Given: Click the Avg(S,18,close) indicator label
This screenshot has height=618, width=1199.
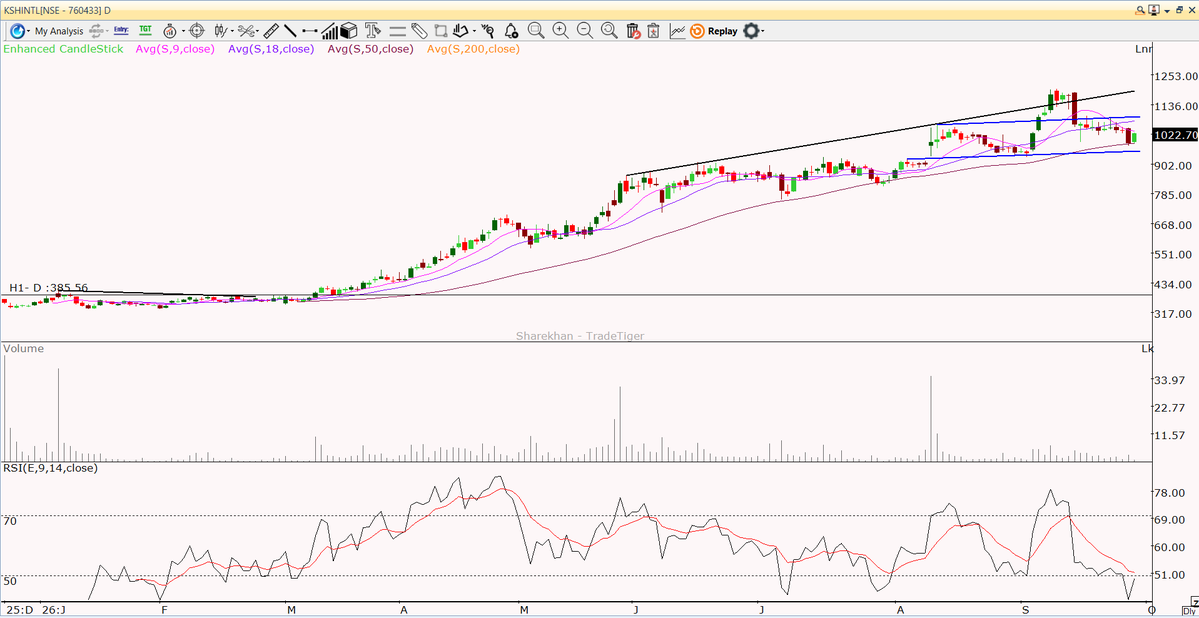Looking at the screenshot, I should tap(271, 49).
